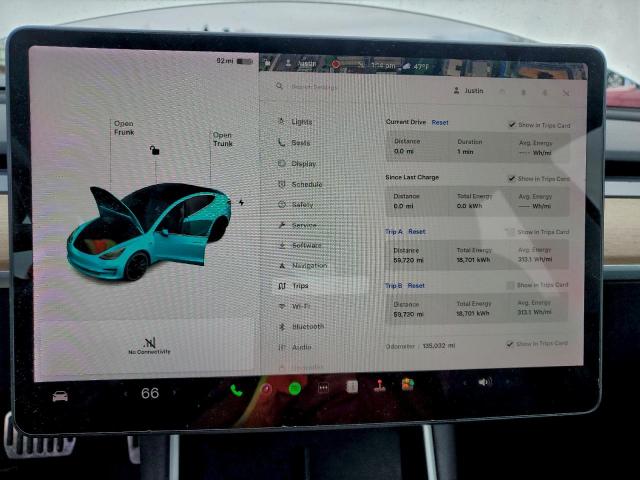Tap the 3D car model image
Viewport: 640px width, 480px height.
[x=149, y=232]
